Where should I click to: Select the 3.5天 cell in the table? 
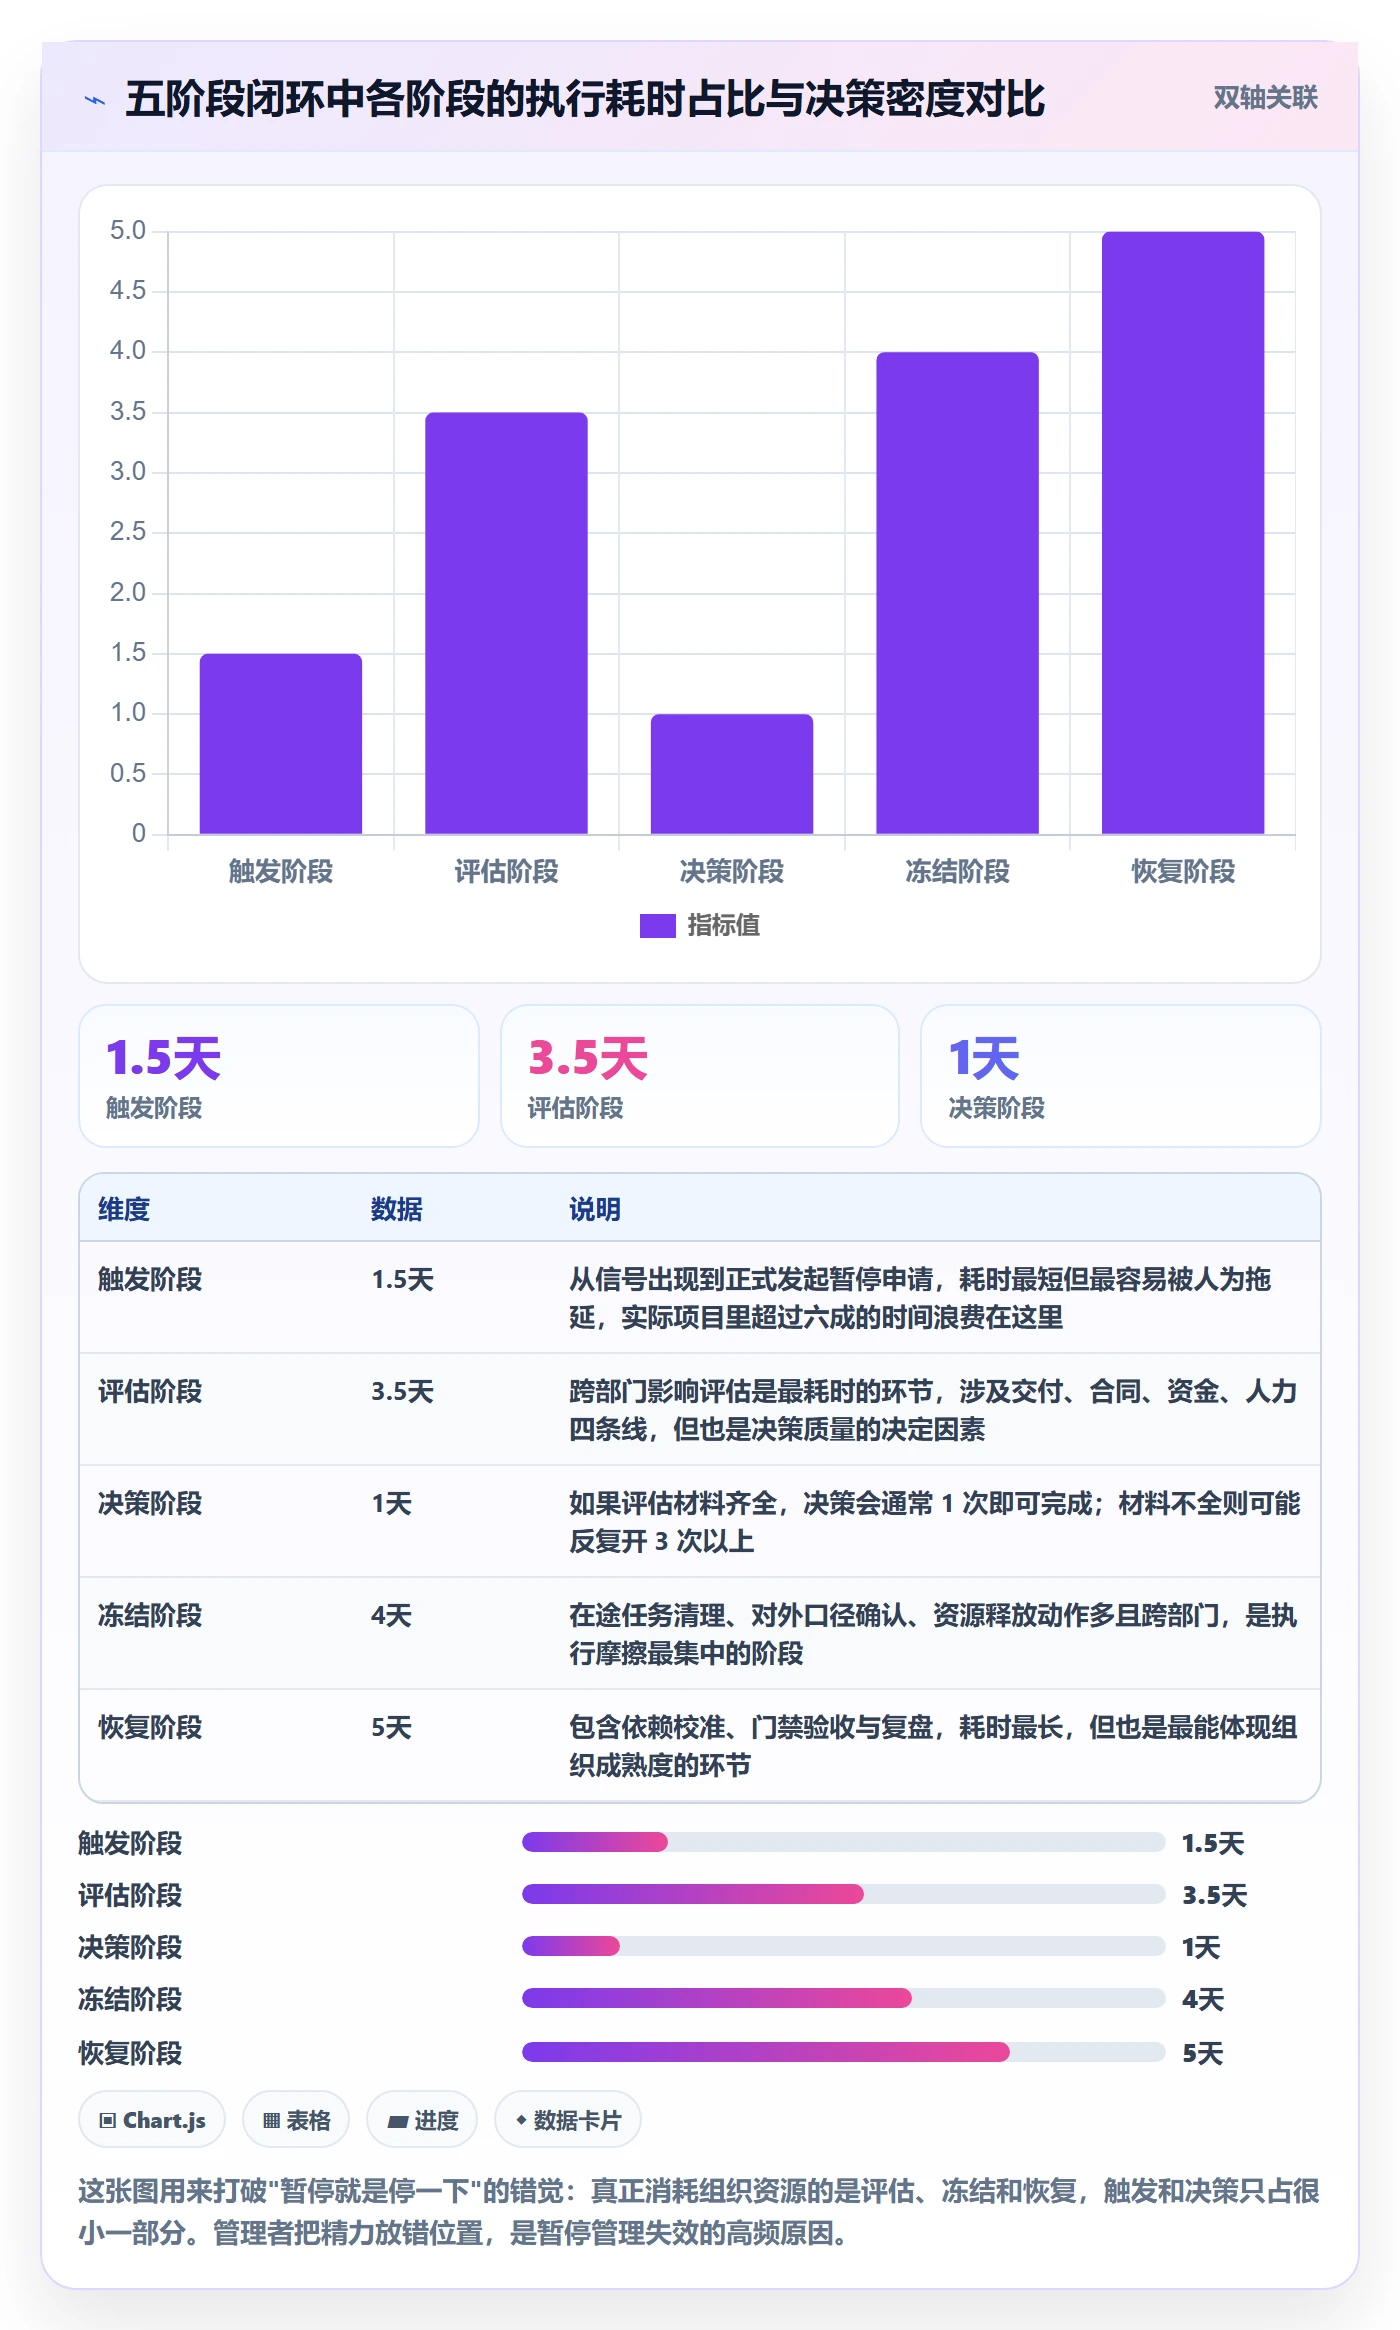[x=402, y=1391]
